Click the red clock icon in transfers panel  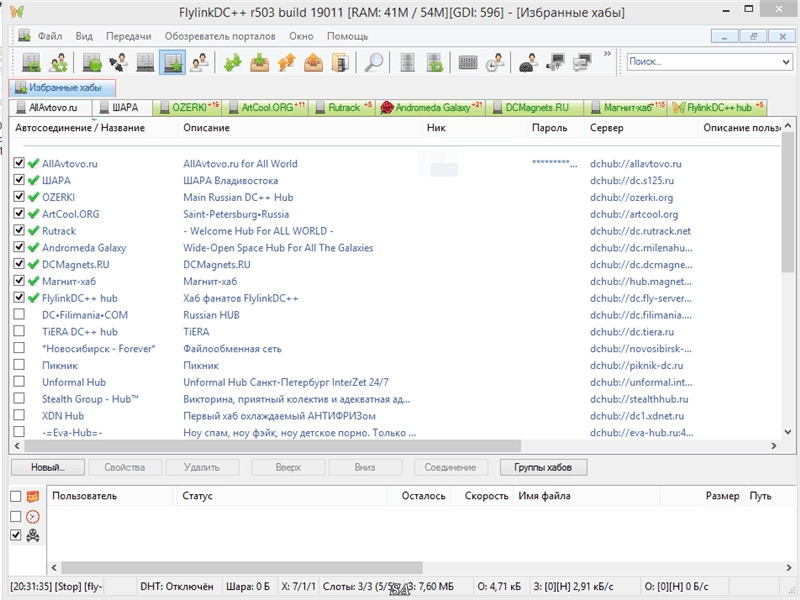(33, 516)
